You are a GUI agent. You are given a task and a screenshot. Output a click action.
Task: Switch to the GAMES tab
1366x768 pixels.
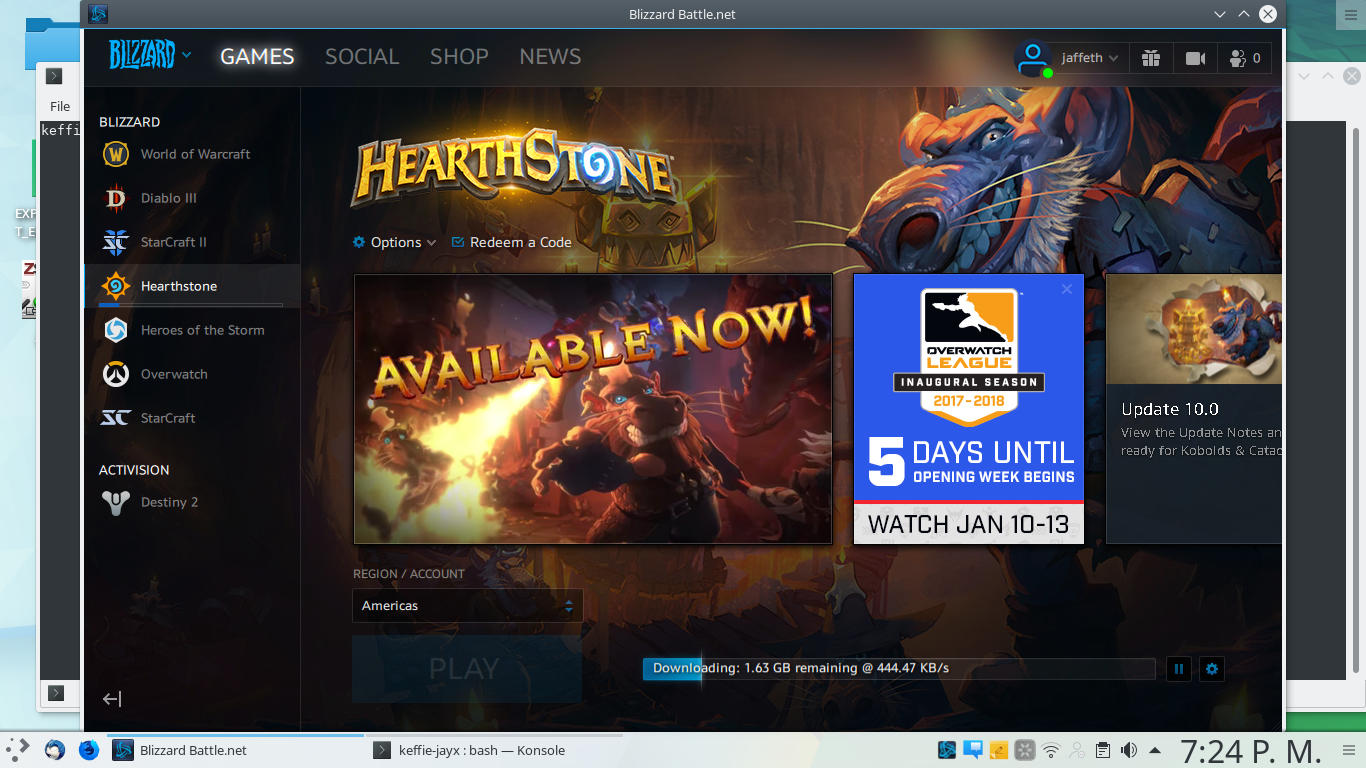coord(257,57)
